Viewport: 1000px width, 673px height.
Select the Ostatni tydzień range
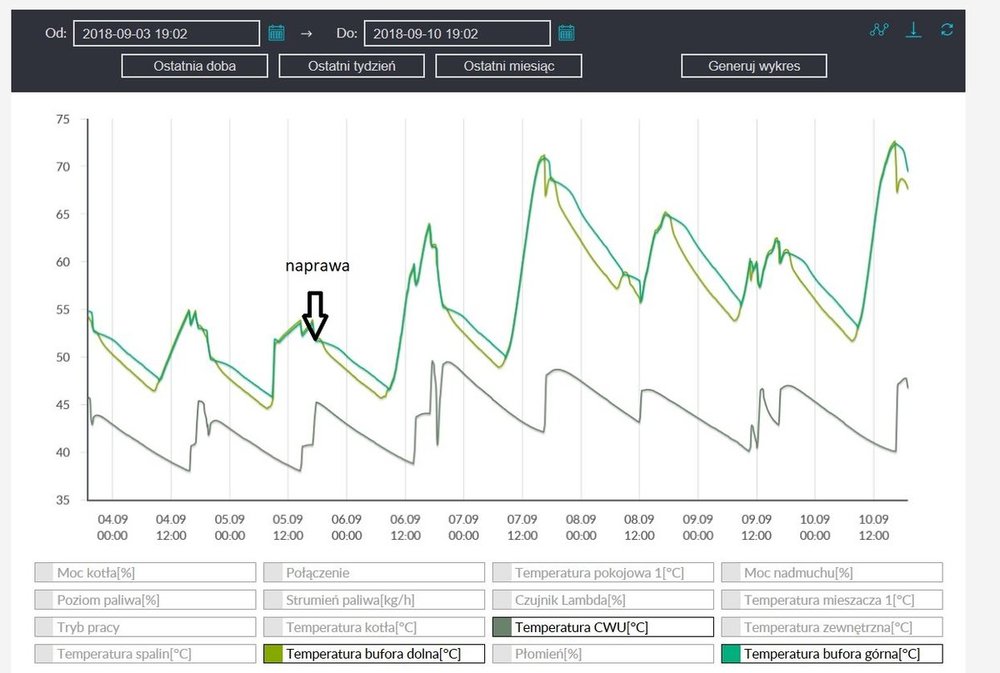(x=351, y=66)
